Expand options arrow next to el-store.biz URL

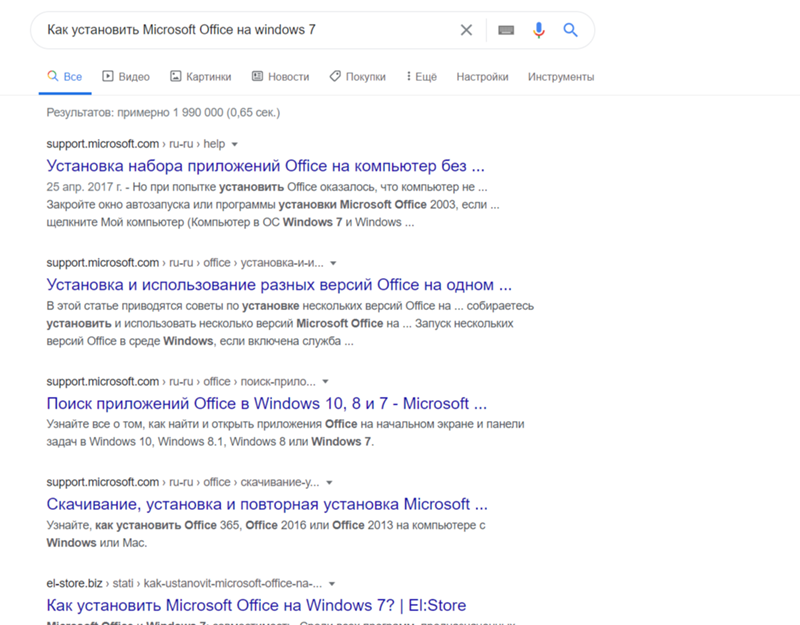pyautogui.click(x=332, y=584)
